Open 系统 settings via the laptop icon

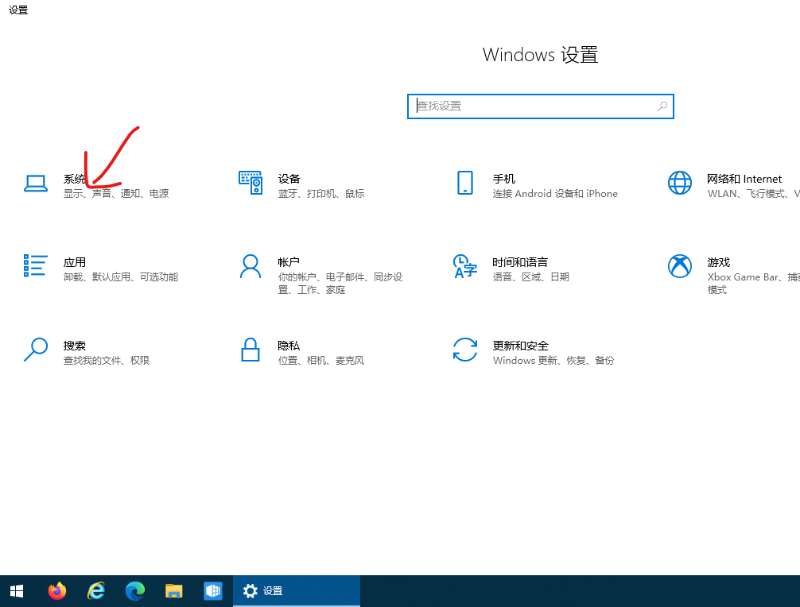click(35, 184)
